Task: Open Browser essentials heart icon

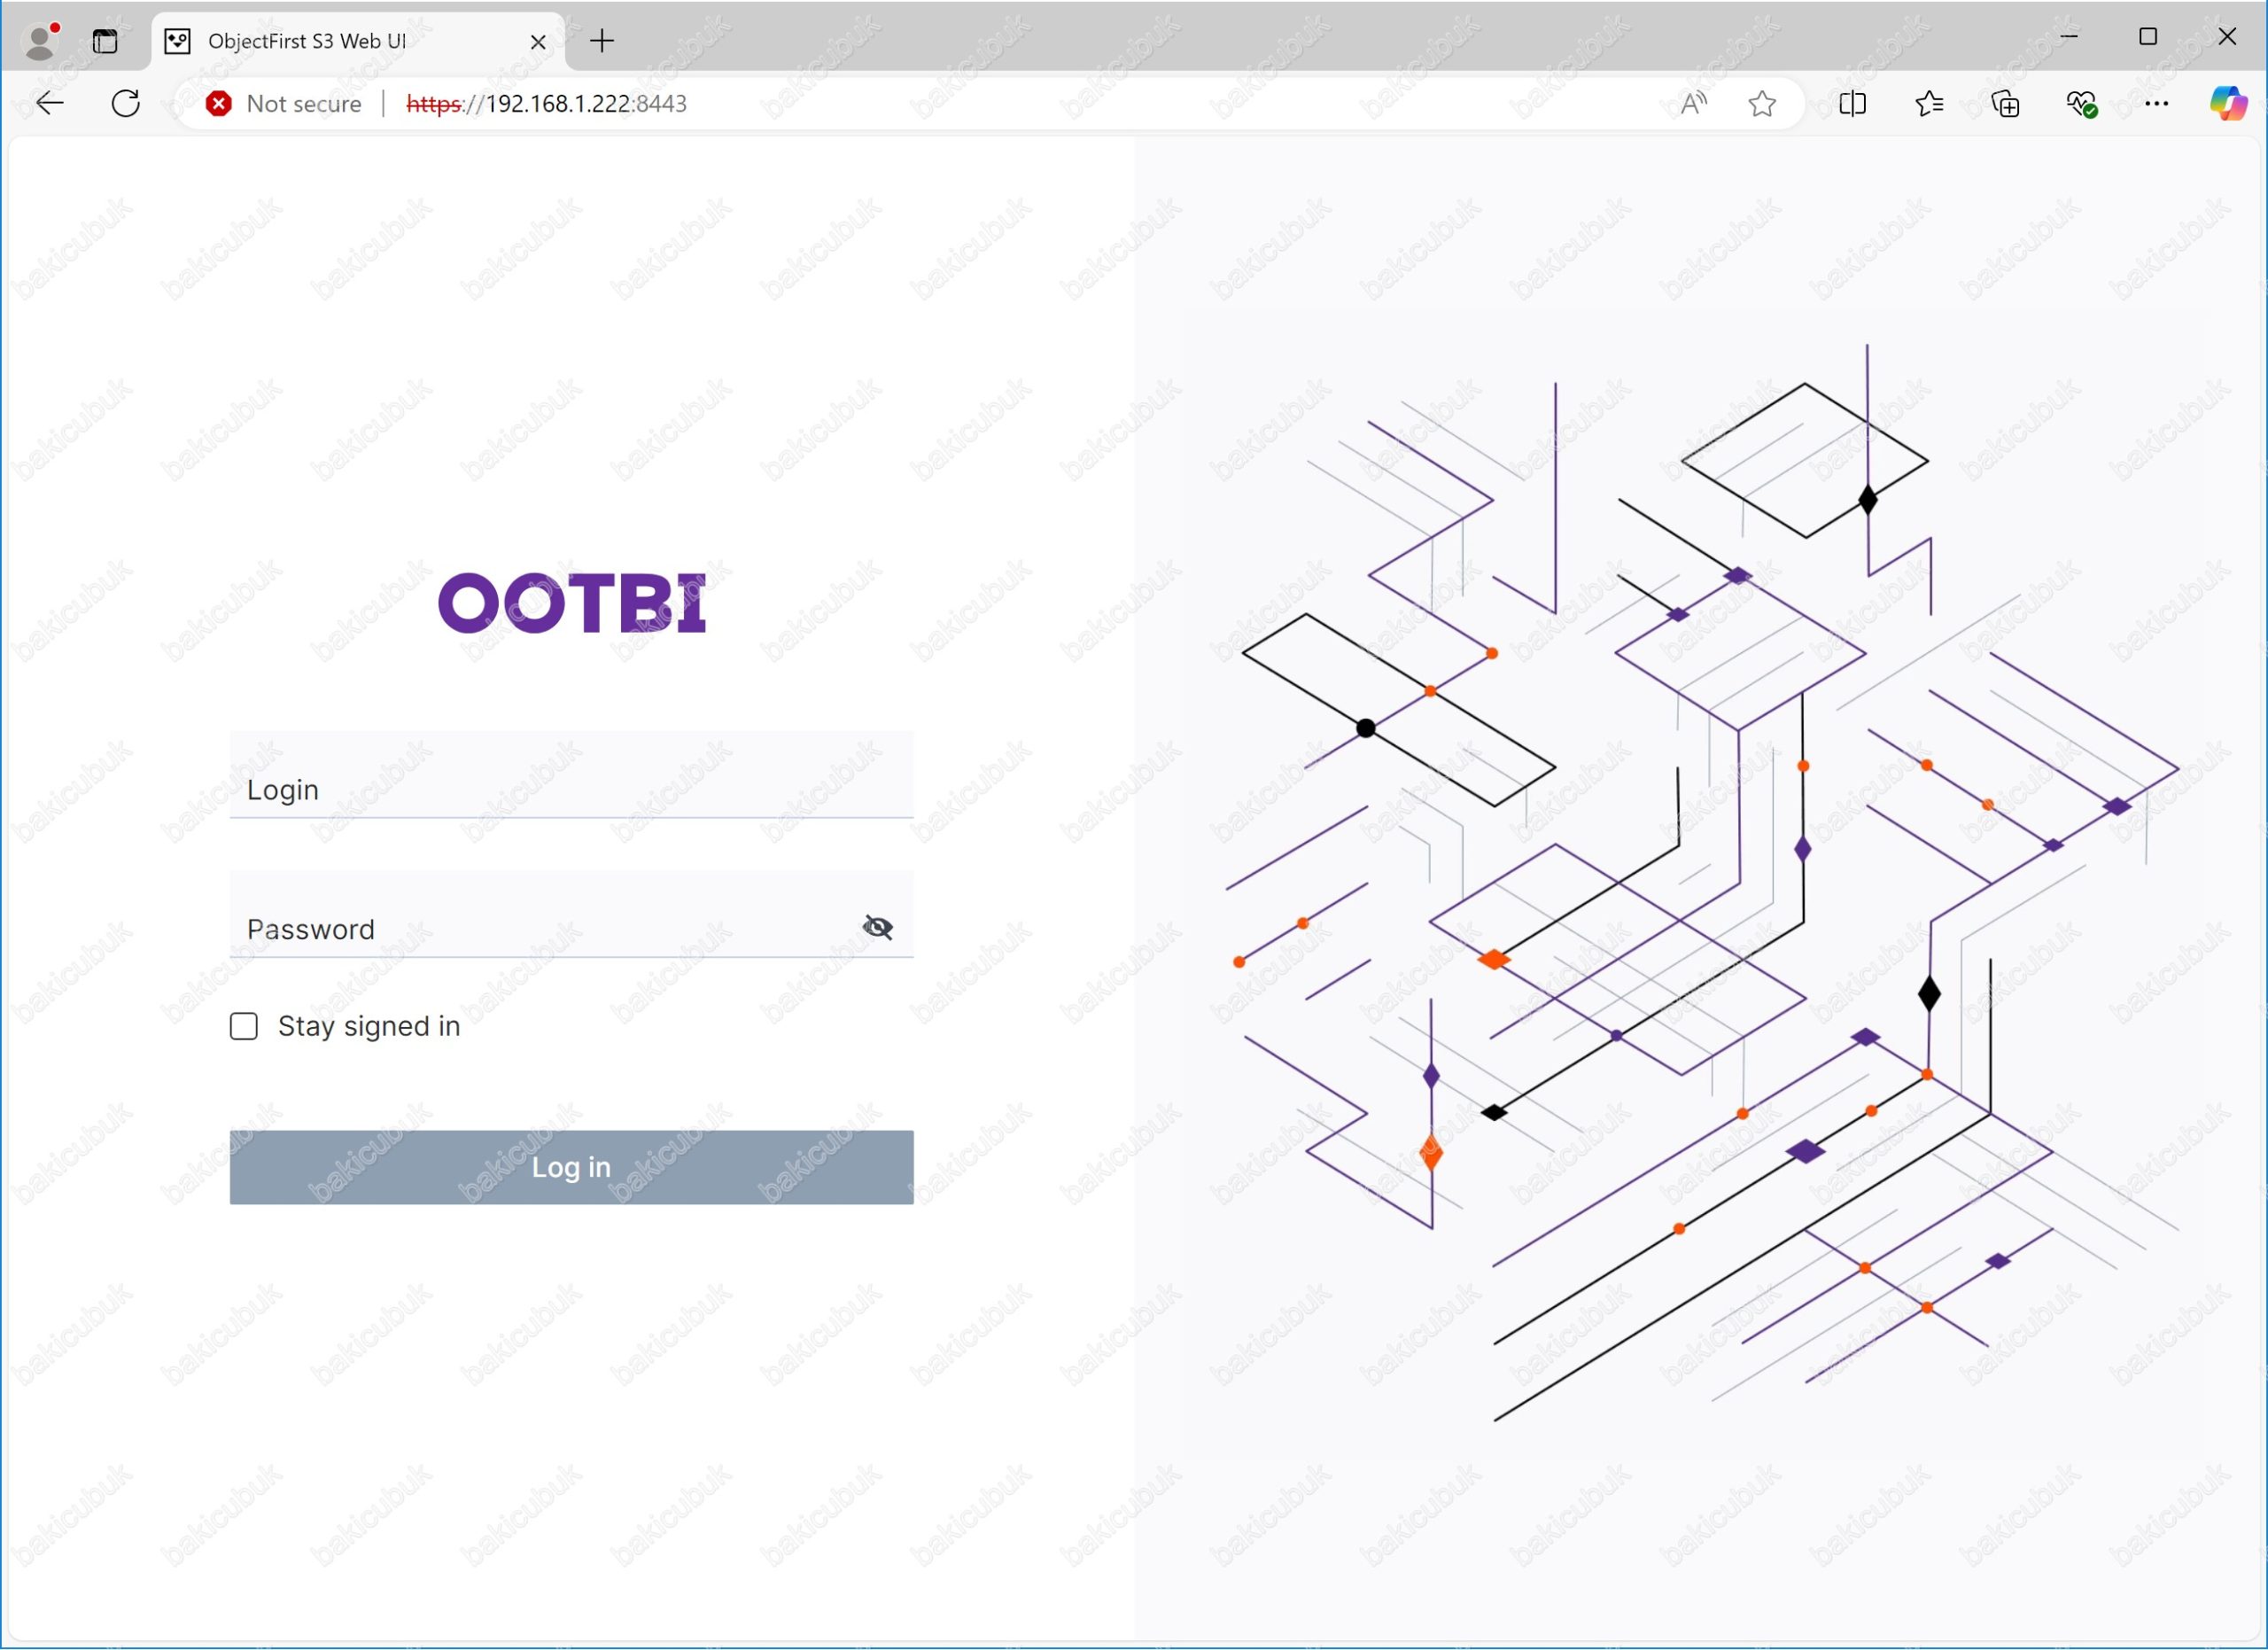Action: coord(2081,103)
